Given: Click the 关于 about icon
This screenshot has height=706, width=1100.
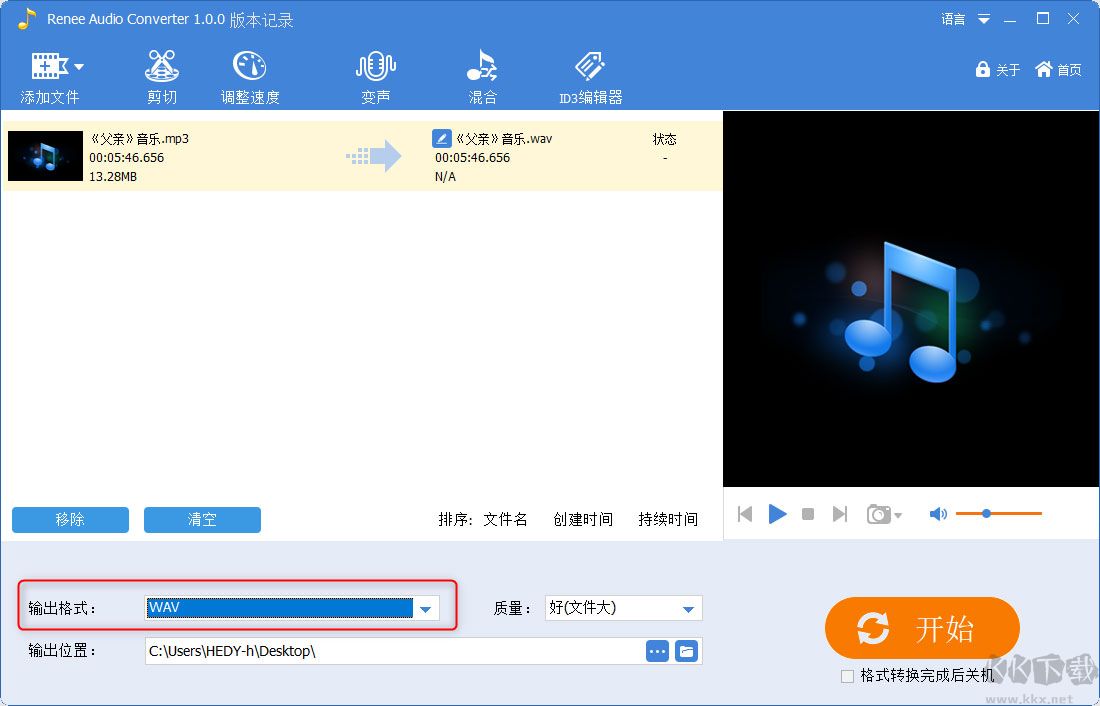Looking at the screenshot, I should [998, 70].
